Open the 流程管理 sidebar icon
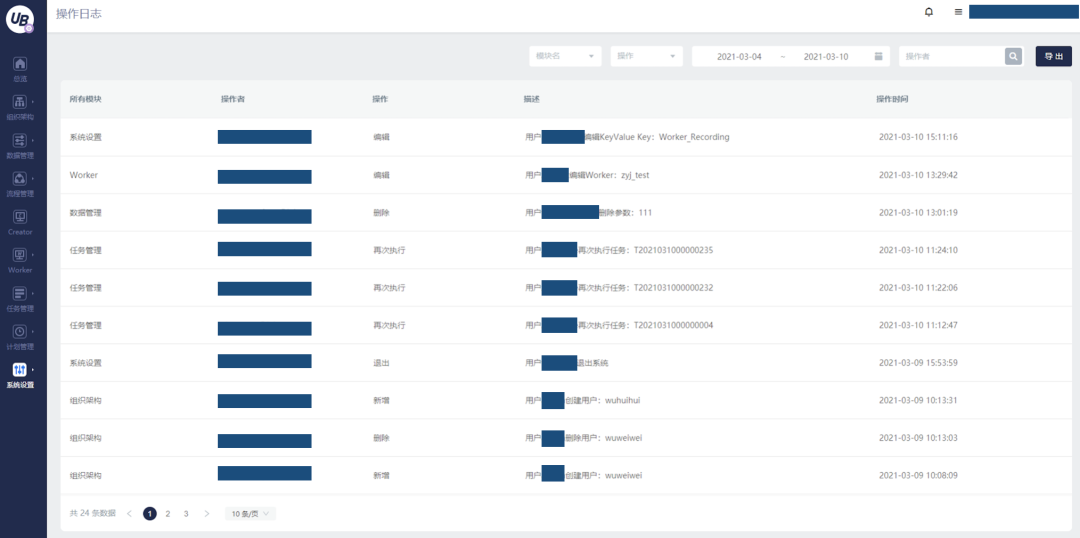The image size is (1080, 538). (21, 179)
